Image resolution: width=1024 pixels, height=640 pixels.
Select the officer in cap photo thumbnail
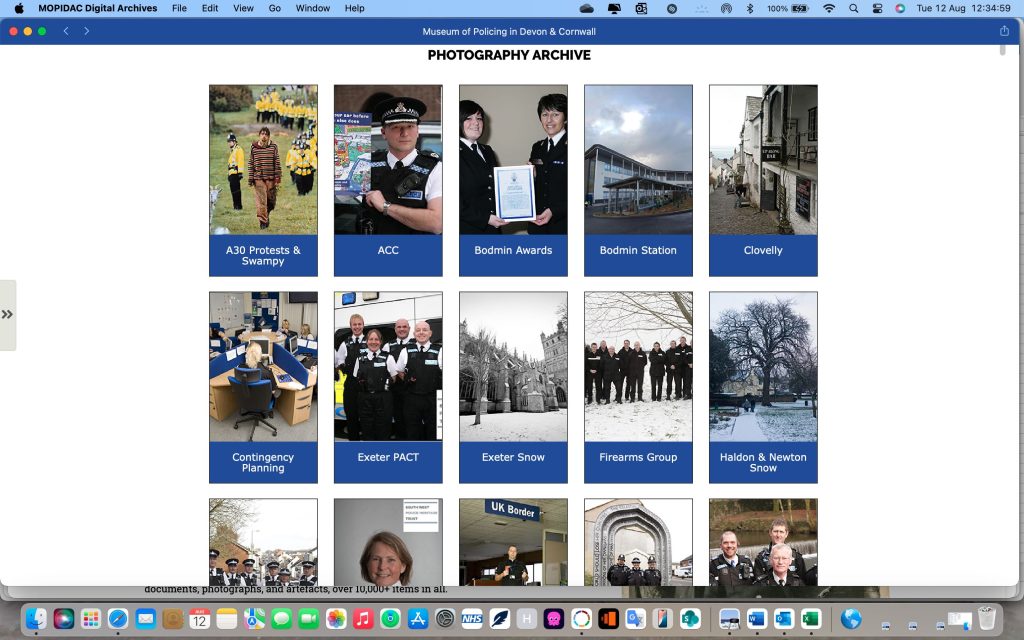(388, 160)
